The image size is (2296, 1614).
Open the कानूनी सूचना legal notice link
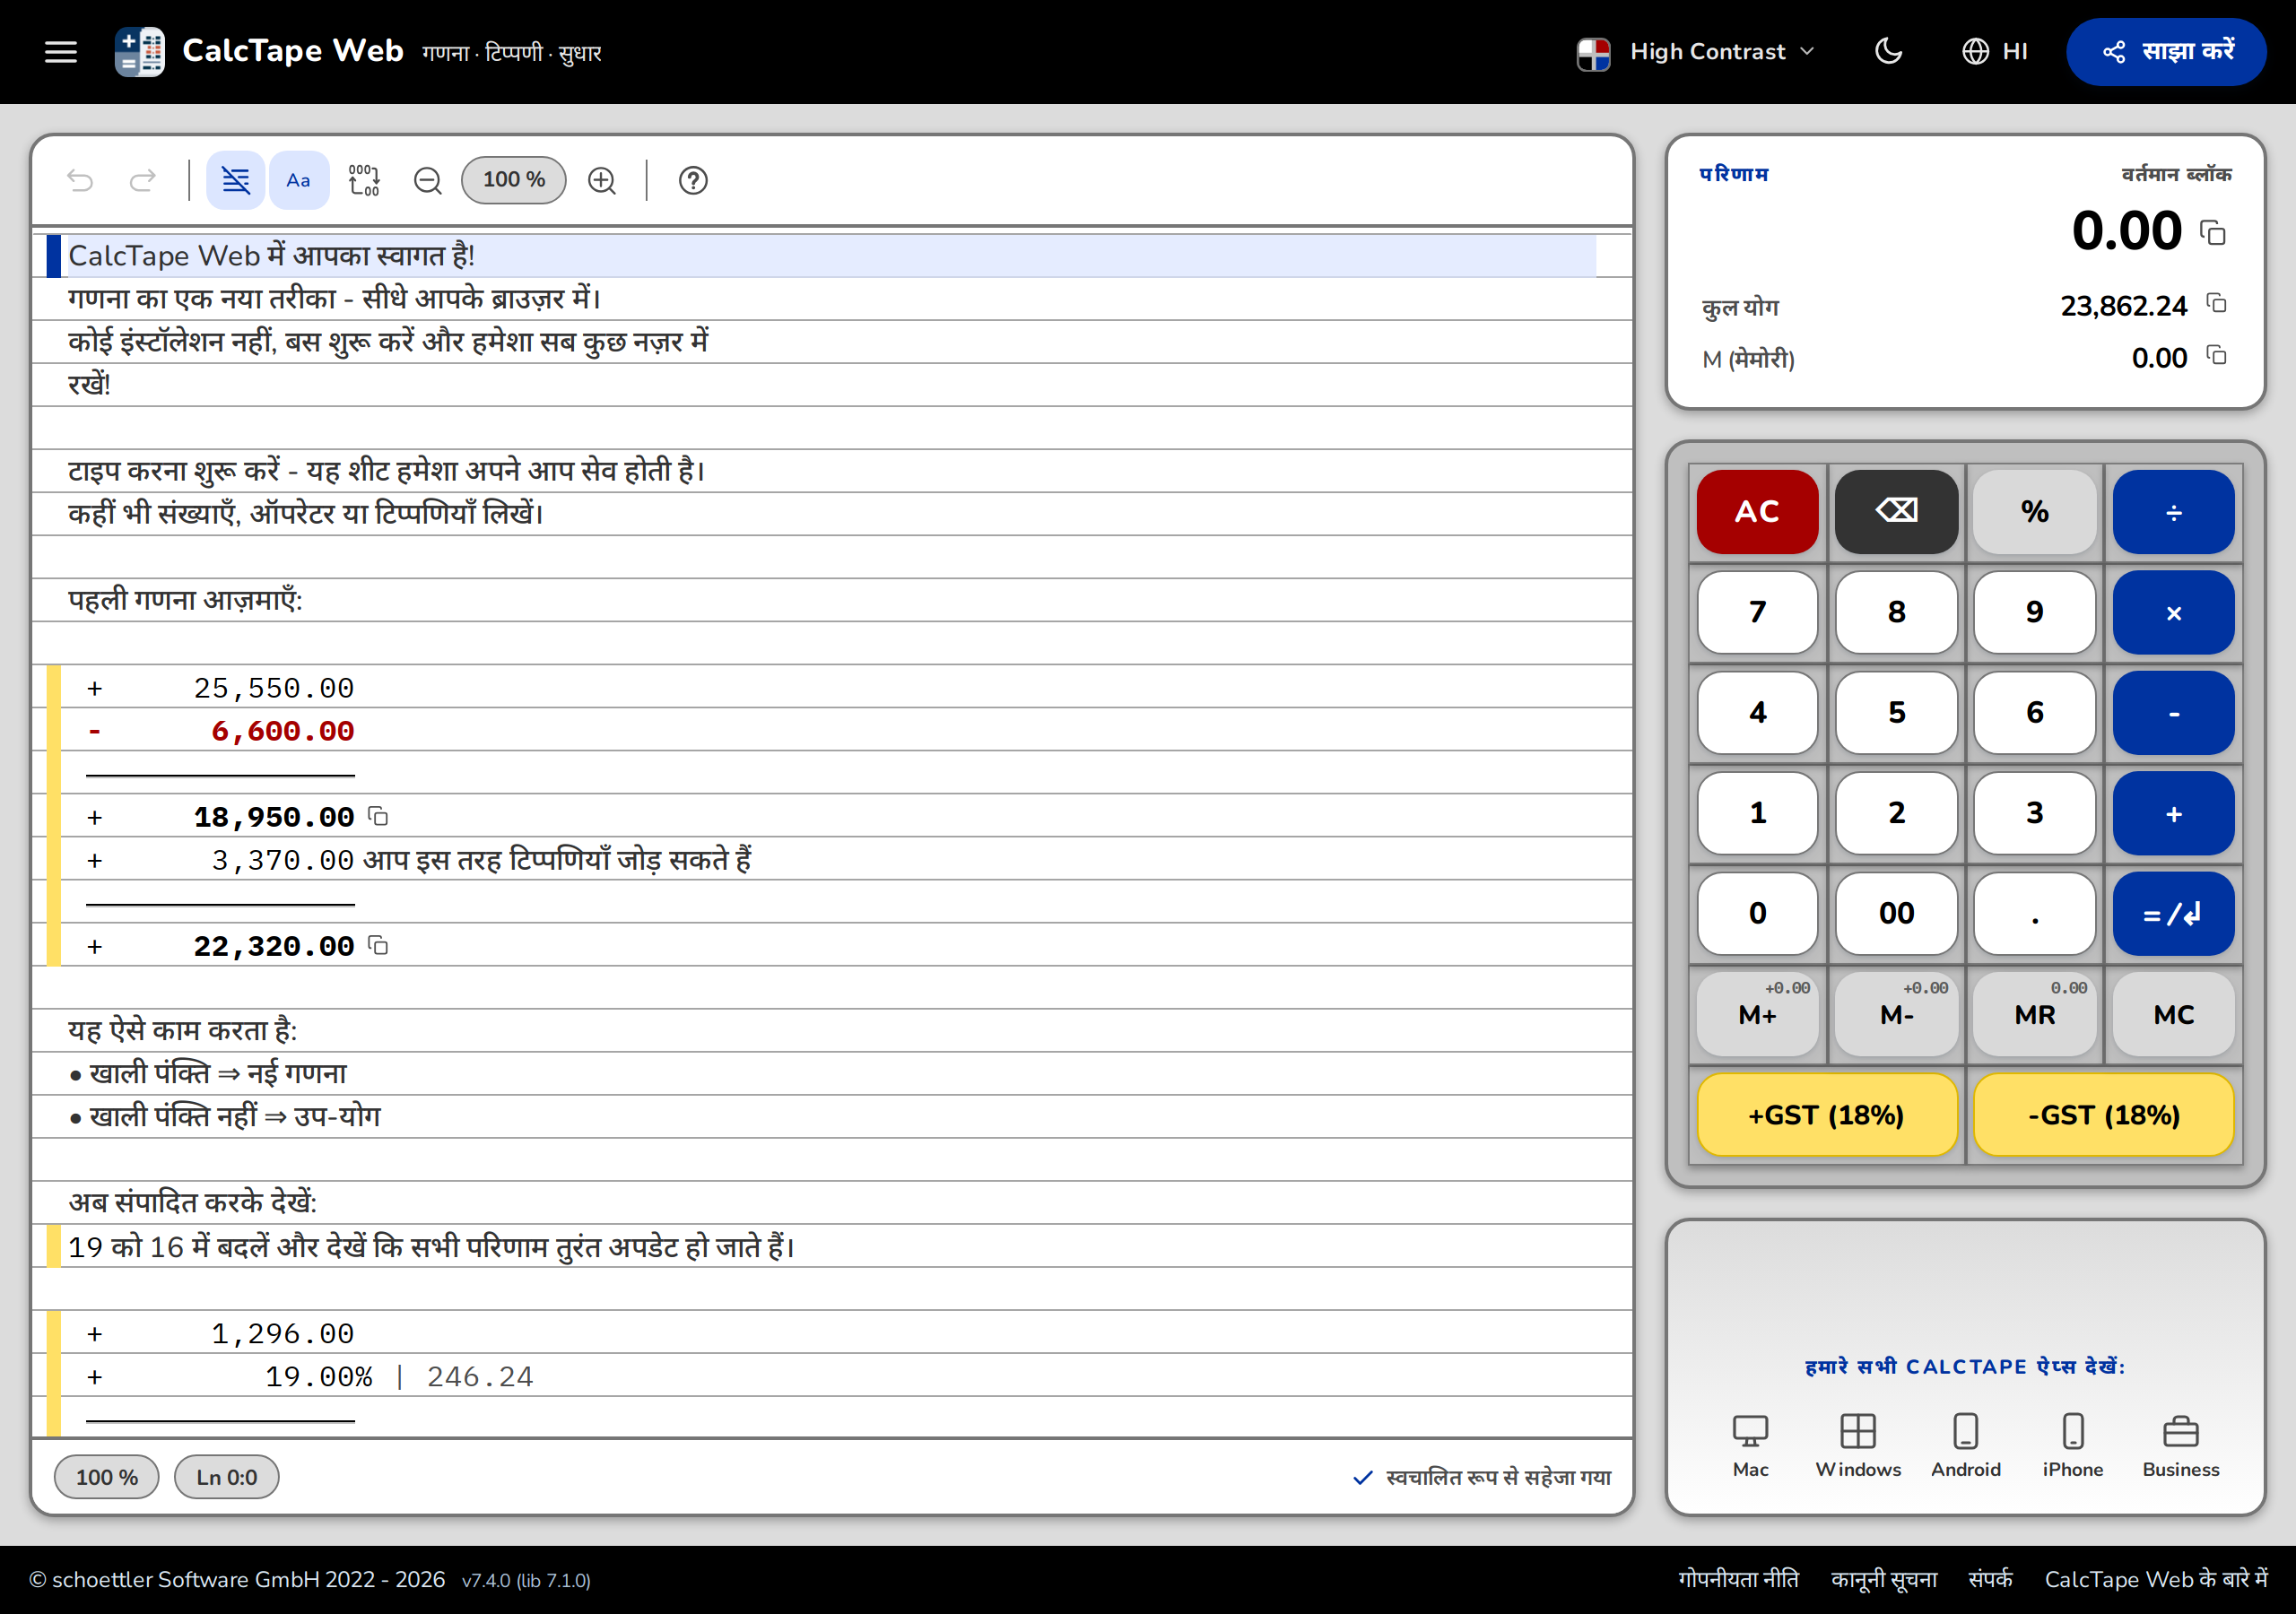tap(1884, 1579)
